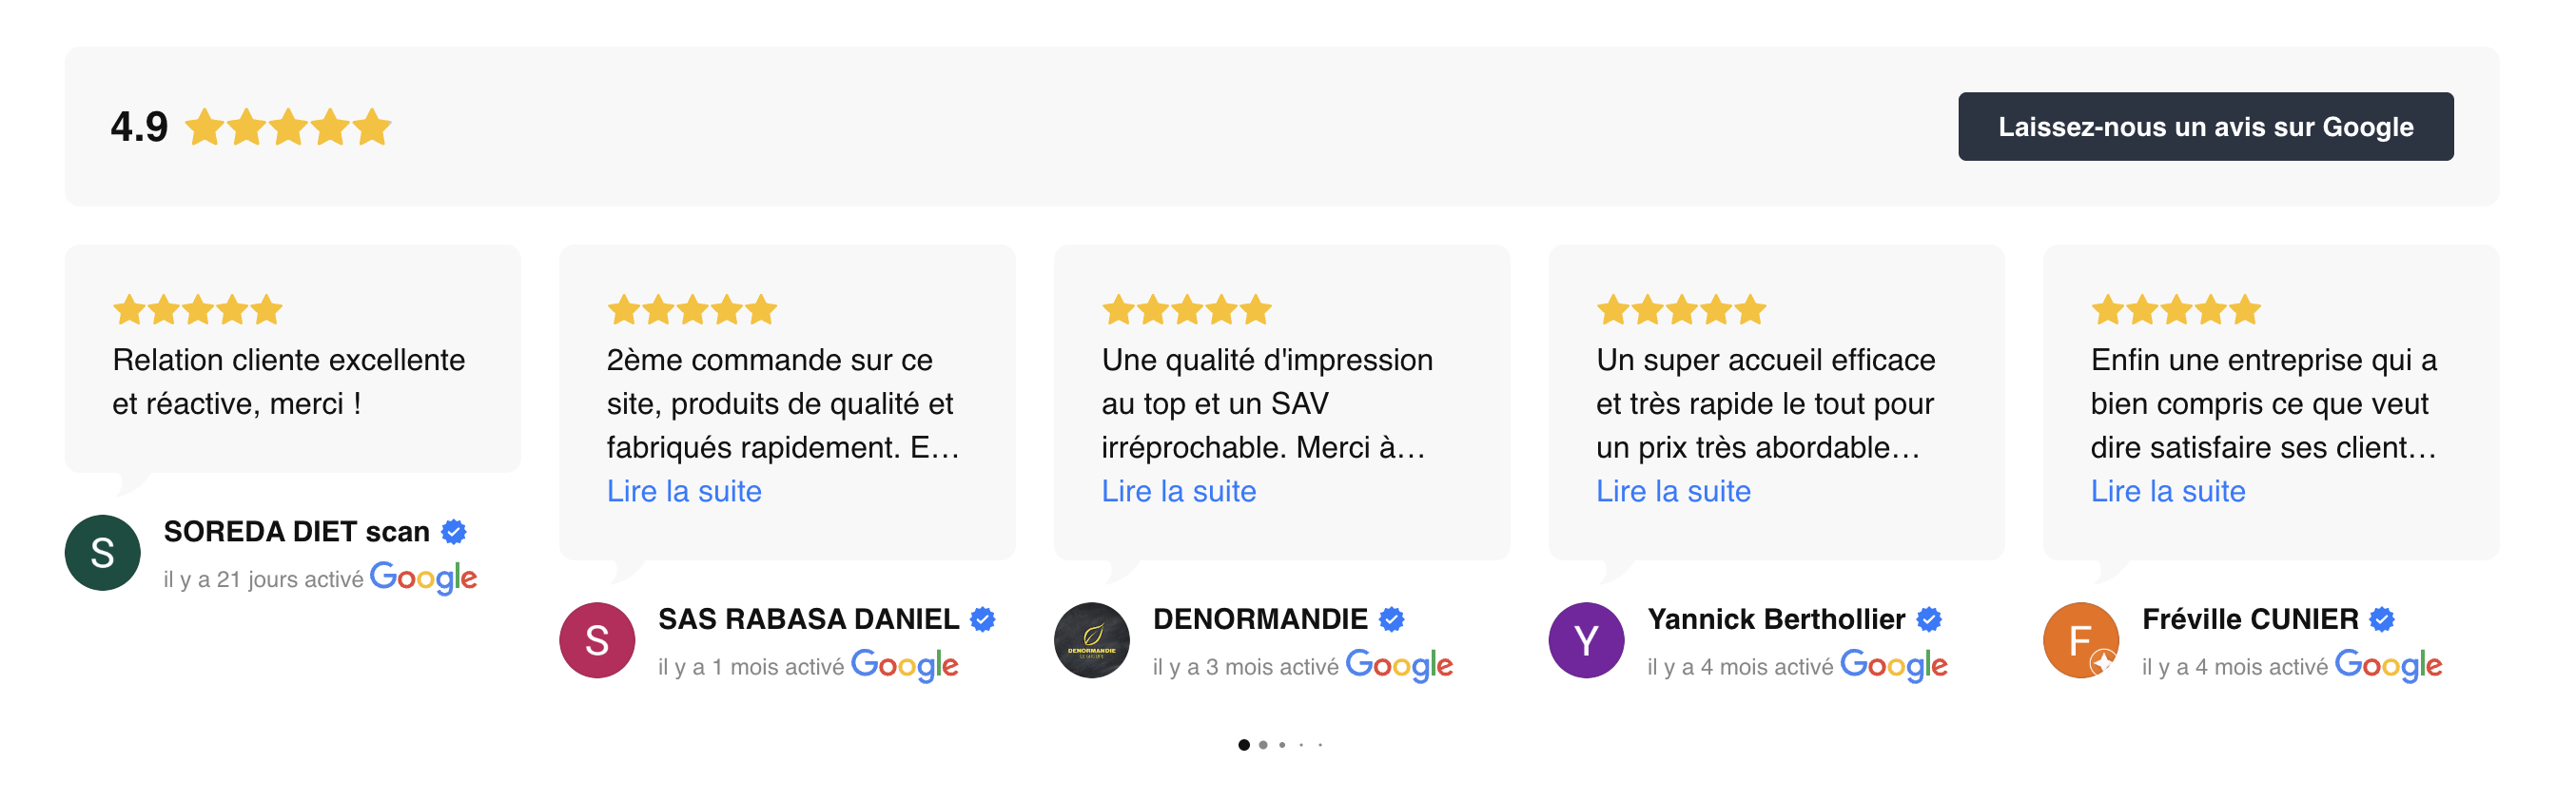This screenshot has width=2576, height=803.
Task: Open the DENORMANDIE profile avatar
Action: pos(1091,640)
